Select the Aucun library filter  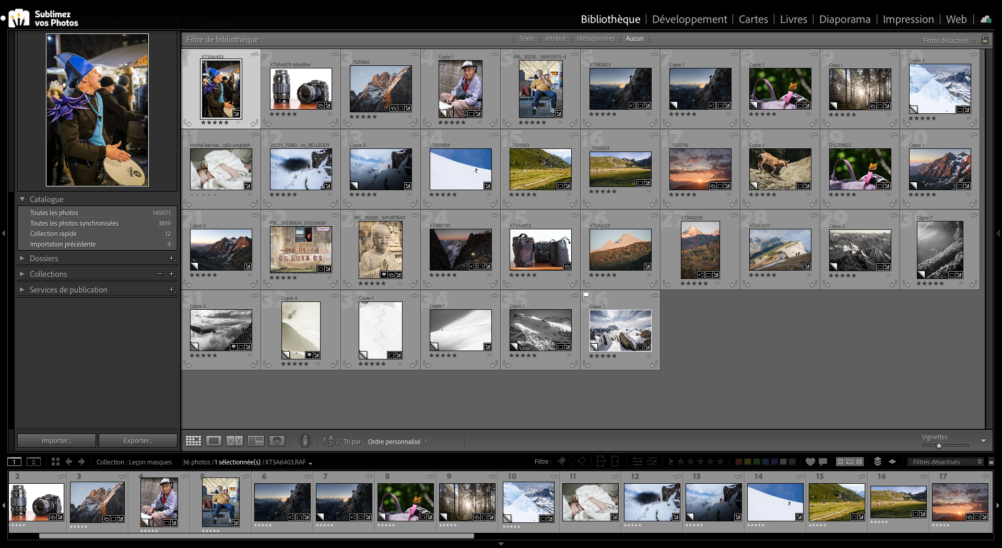(x=634, y=39)
